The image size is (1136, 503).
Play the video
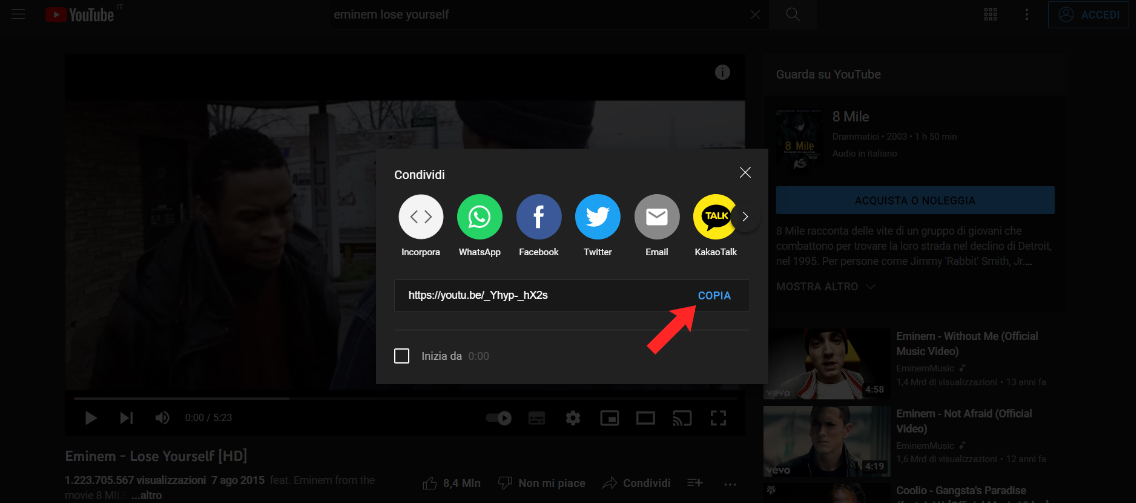coord(91,417)
